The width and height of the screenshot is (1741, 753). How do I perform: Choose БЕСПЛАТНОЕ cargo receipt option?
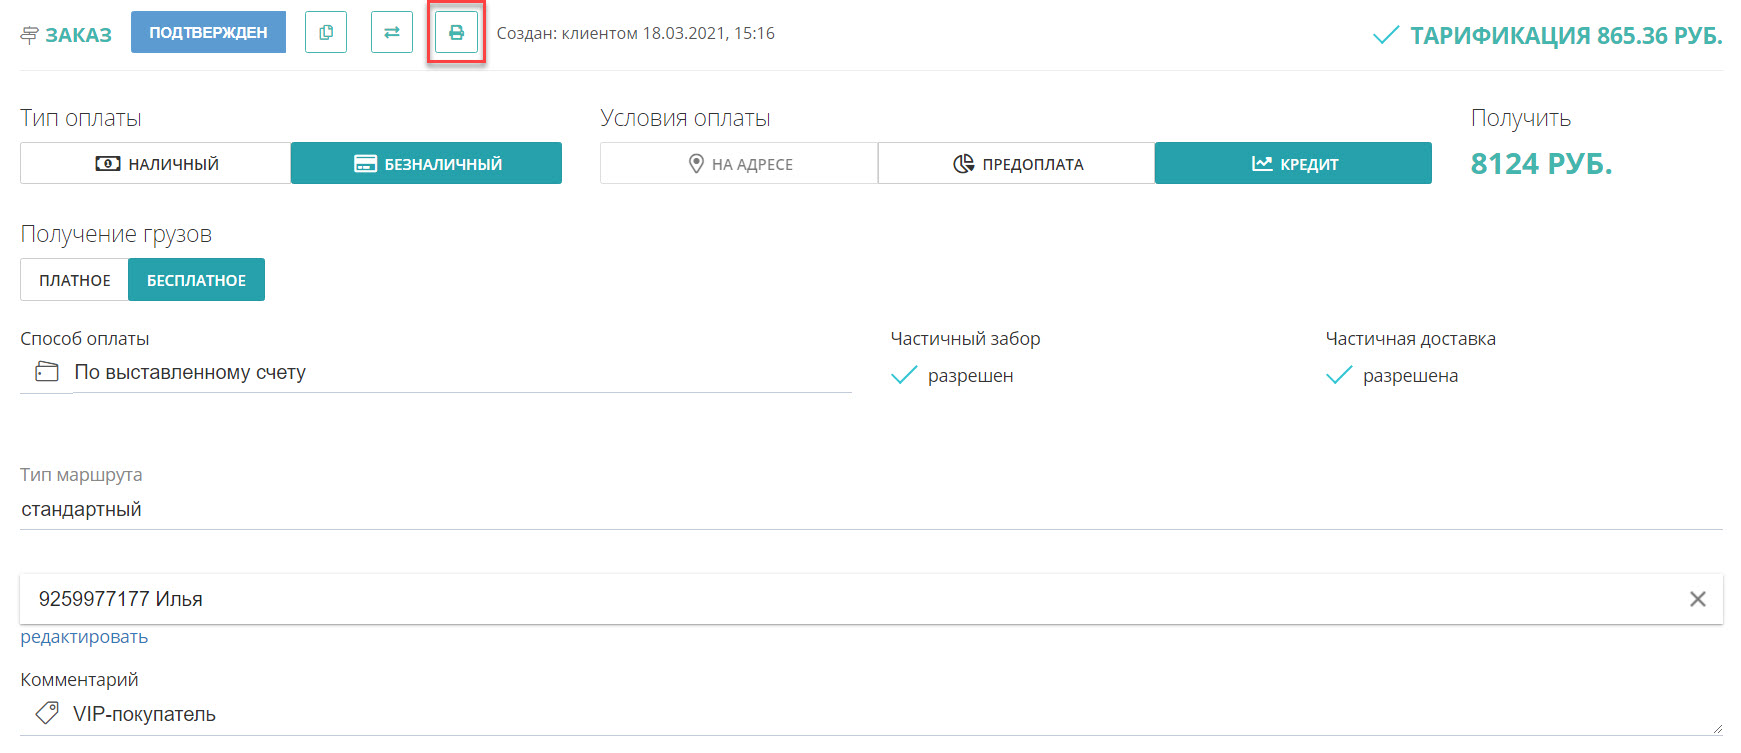(x=197, y=280)
